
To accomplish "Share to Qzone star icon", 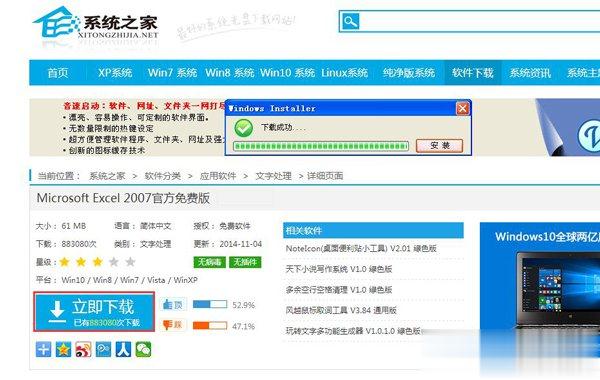I will point(63,349).
